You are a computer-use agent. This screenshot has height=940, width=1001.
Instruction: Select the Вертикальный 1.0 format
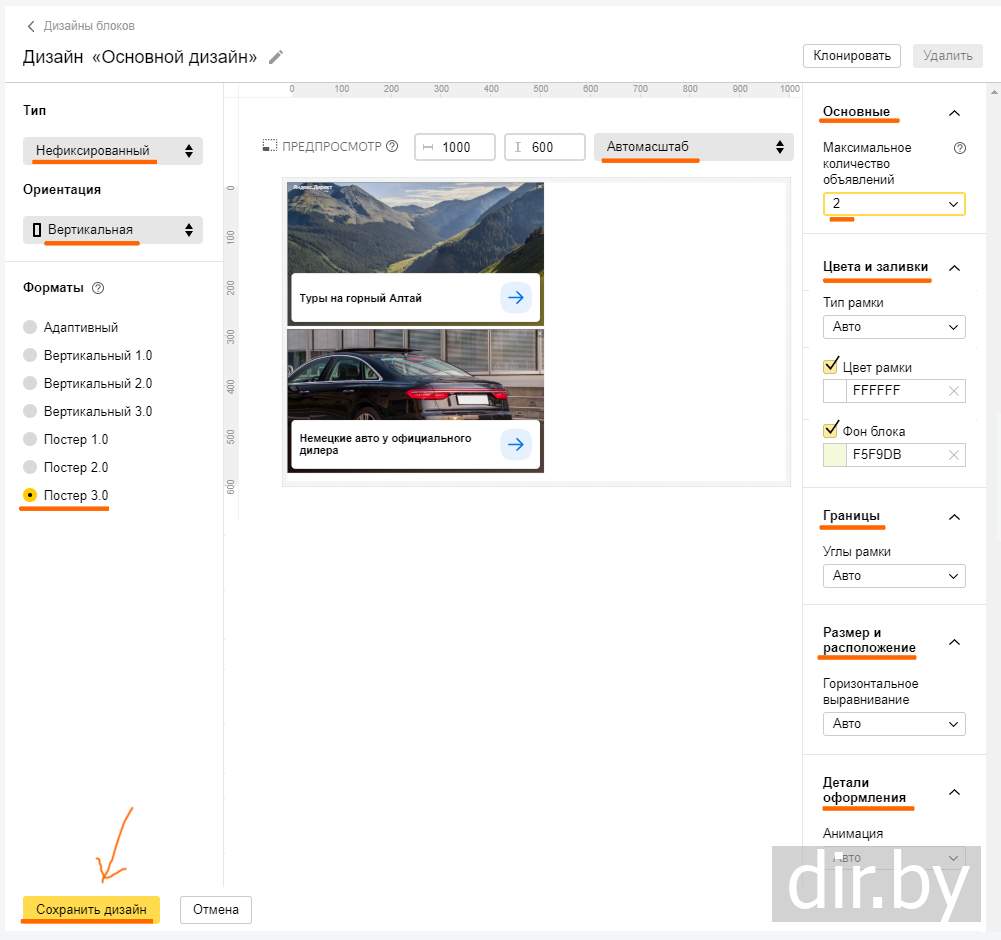pyautogui.click(x=30, y=356)
